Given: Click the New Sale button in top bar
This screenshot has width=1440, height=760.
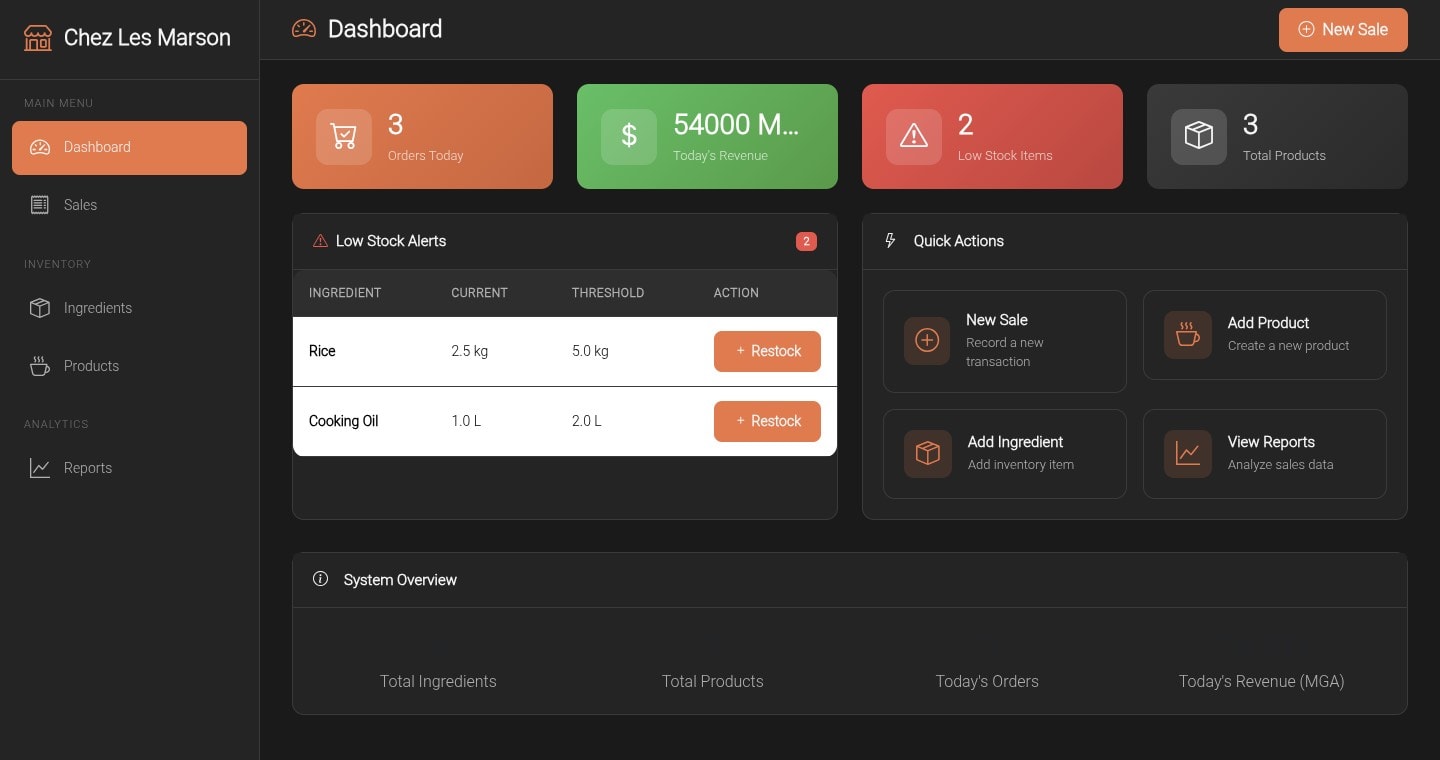Looking at the screenshot, I should pyautogui.click(x=1343, y=30).
